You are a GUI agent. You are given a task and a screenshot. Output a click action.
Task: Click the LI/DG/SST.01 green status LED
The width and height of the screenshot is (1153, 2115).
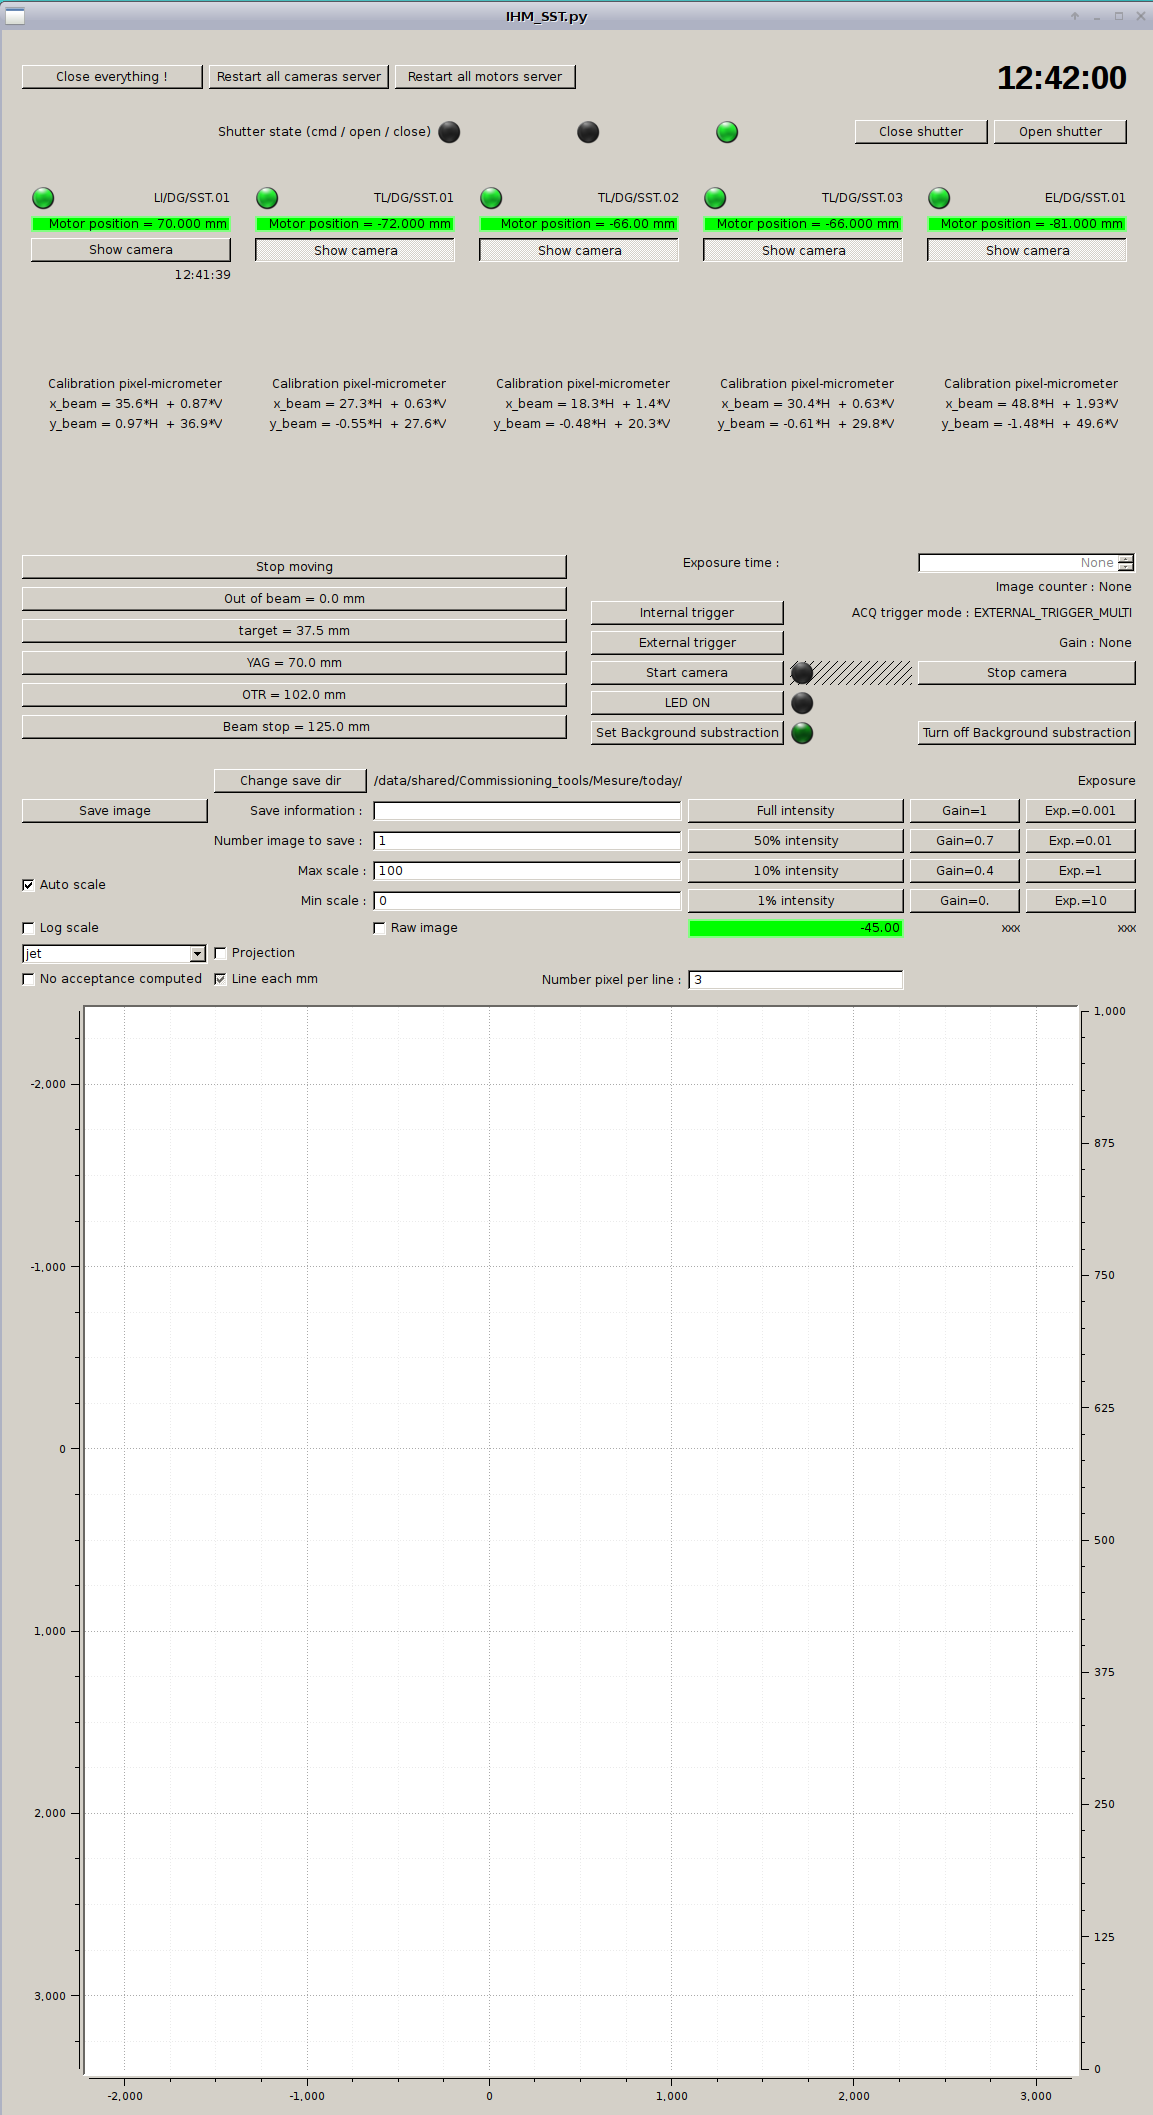[x=43, y=198]
